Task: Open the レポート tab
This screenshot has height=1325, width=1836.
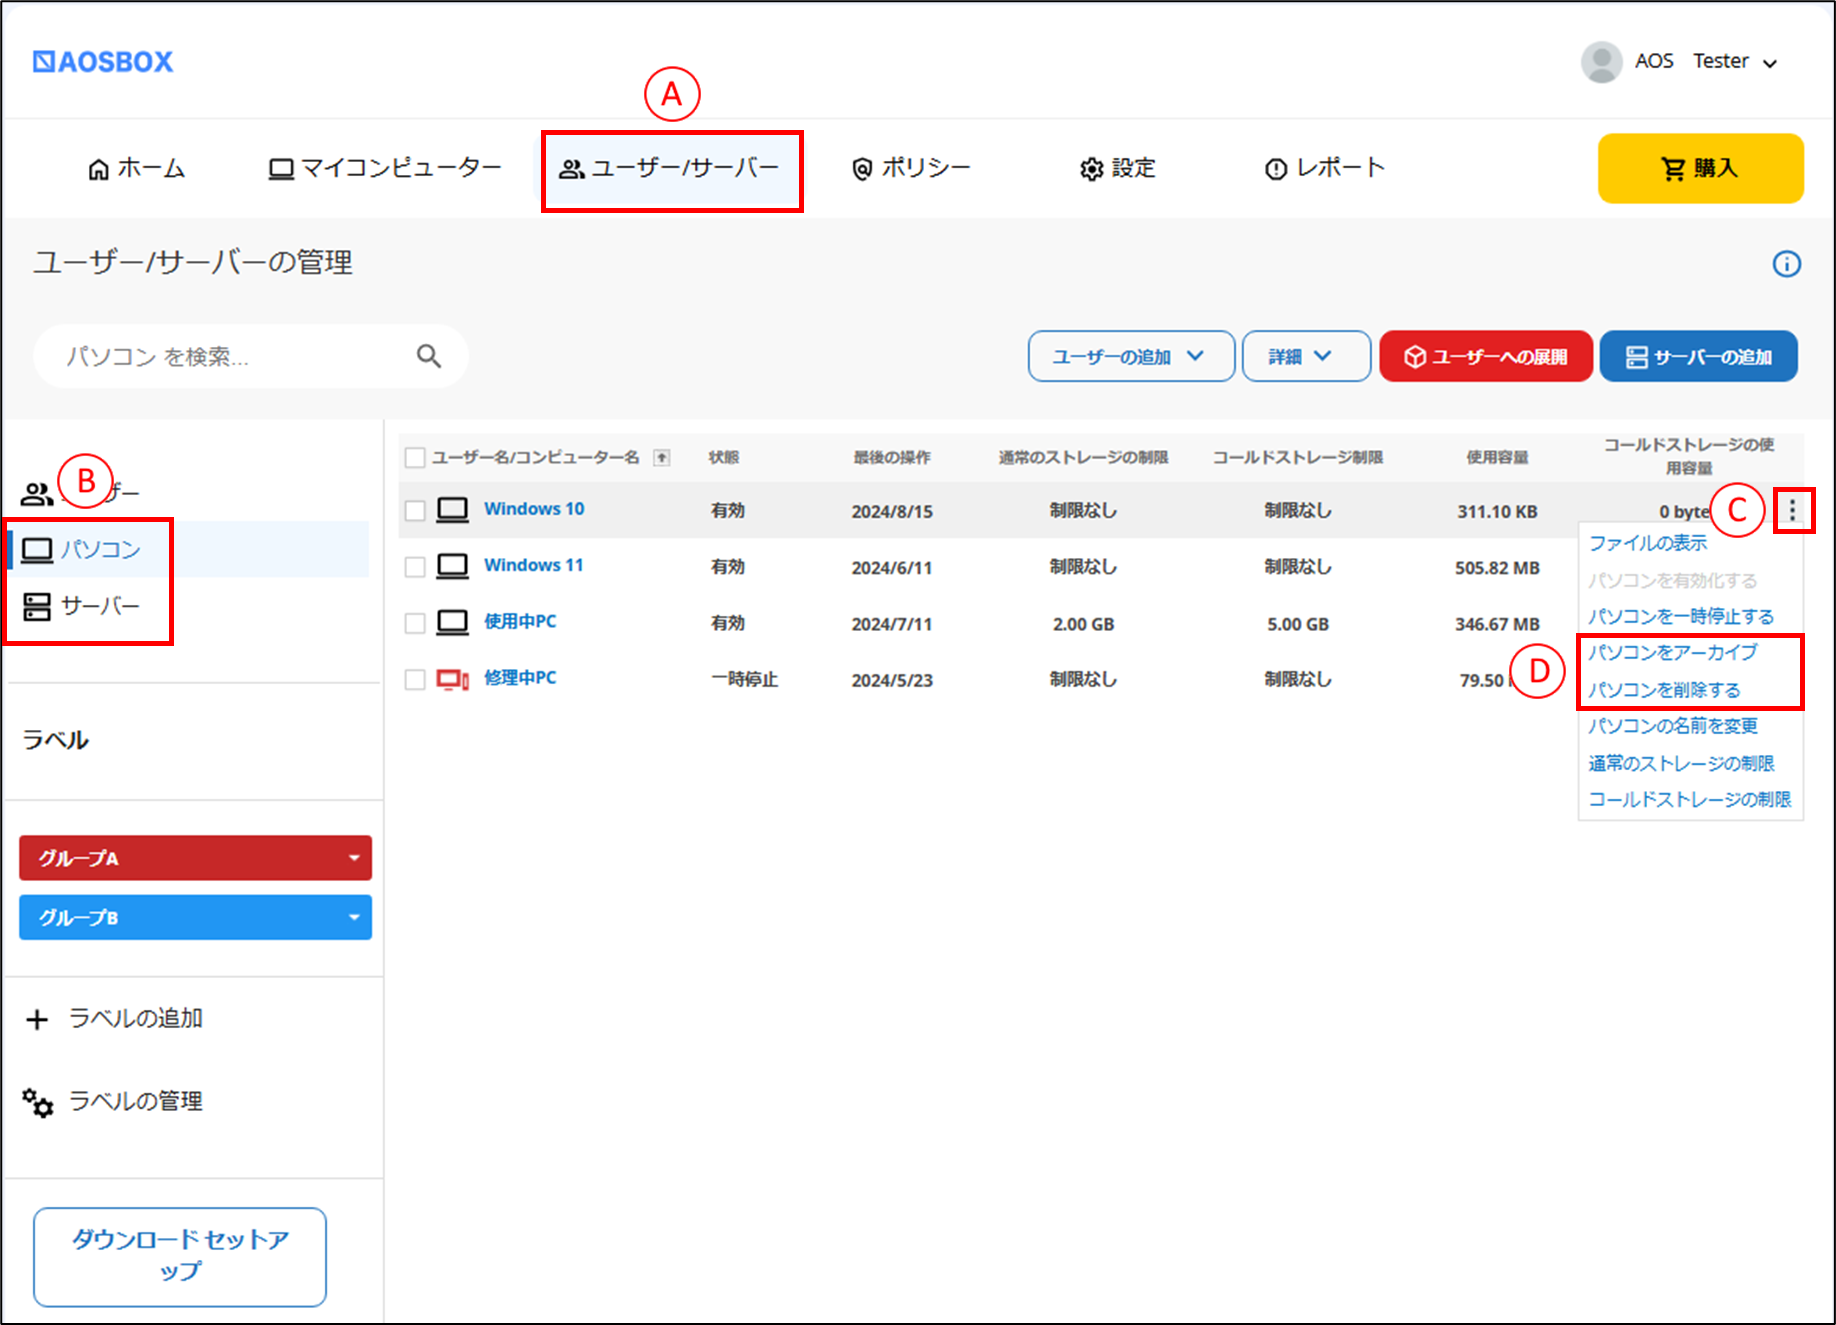Action: (x=1325, y=168)
